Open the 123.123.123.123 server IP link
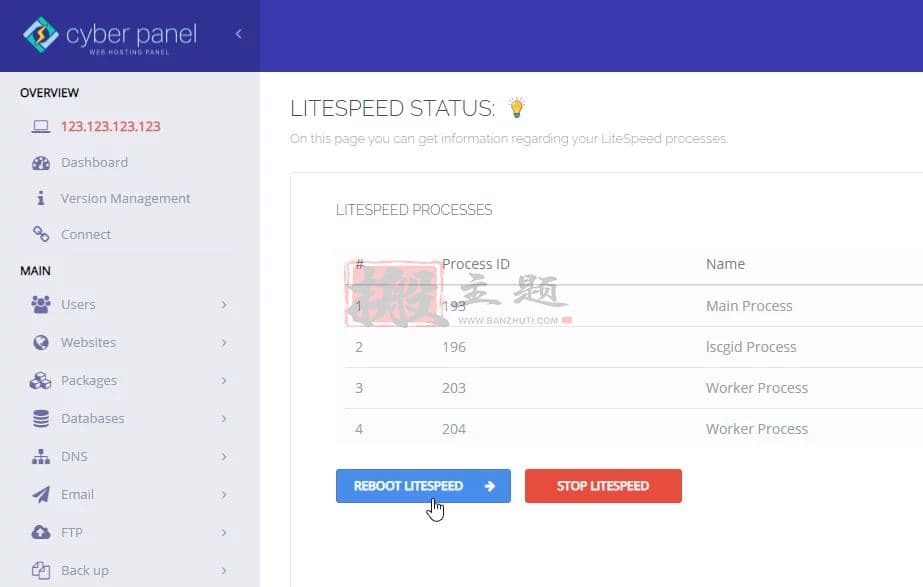The width and height of the screenshot is (923, 587). pyautogui.click(x=111, y=127)
